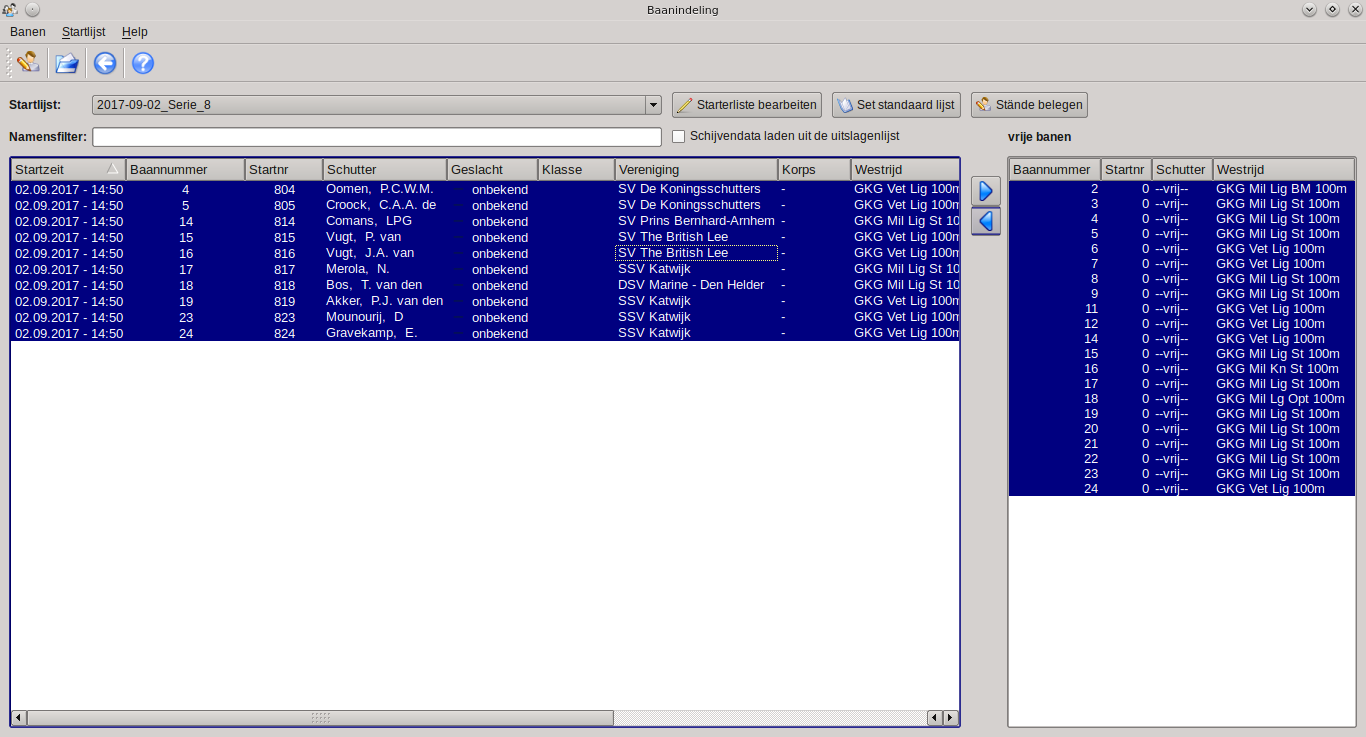Open the Startlijst menu
This screenshot has height=737, width=1366.
[x=83, y=32]
